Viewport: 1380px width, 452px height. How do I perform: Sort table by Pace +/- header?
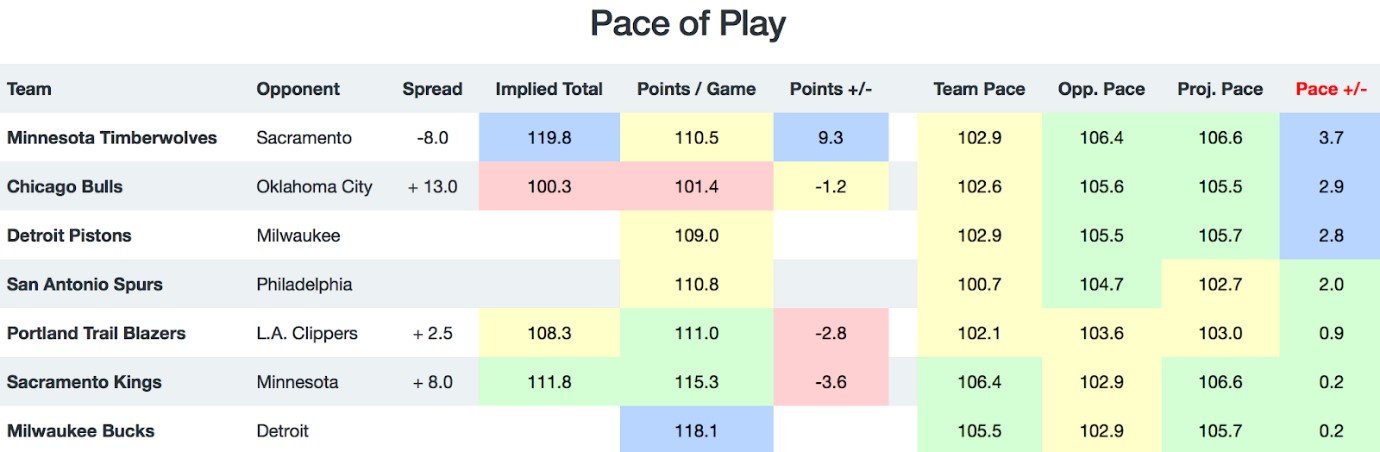click(1331, 89)
